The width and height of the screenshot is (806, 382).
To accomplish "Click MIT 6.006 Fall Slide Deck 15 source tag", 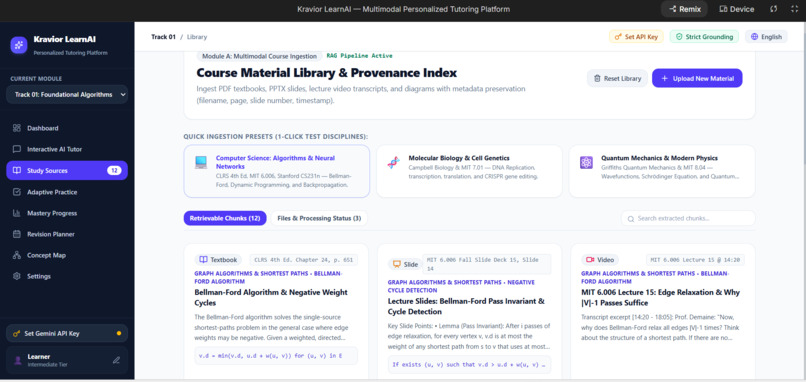I will coord(487,264).
